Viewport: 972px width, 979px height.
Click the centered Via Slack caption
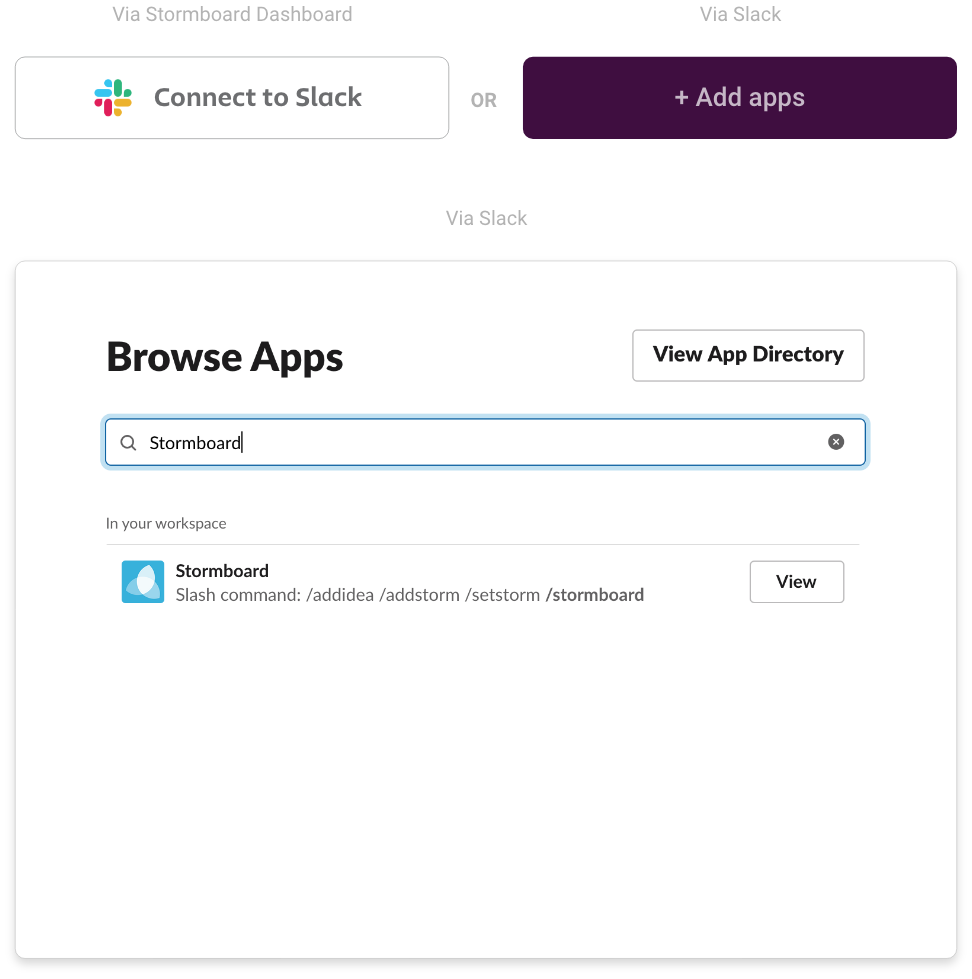pos(486,218)
